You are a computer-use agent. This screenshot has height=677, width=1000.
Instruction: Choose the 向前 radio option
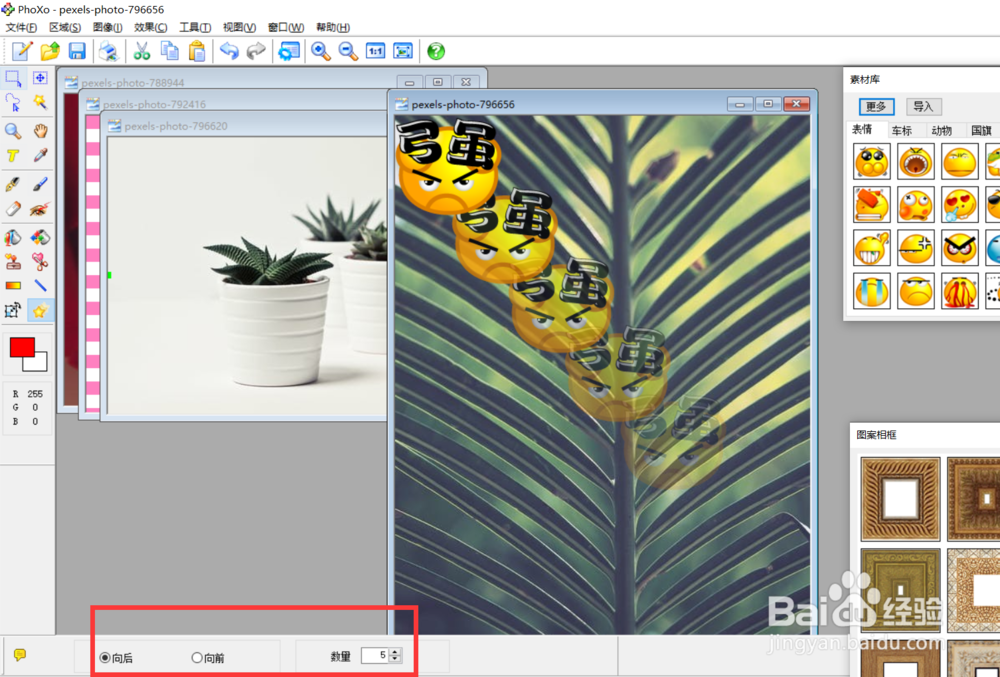click(x=208, y=657)
